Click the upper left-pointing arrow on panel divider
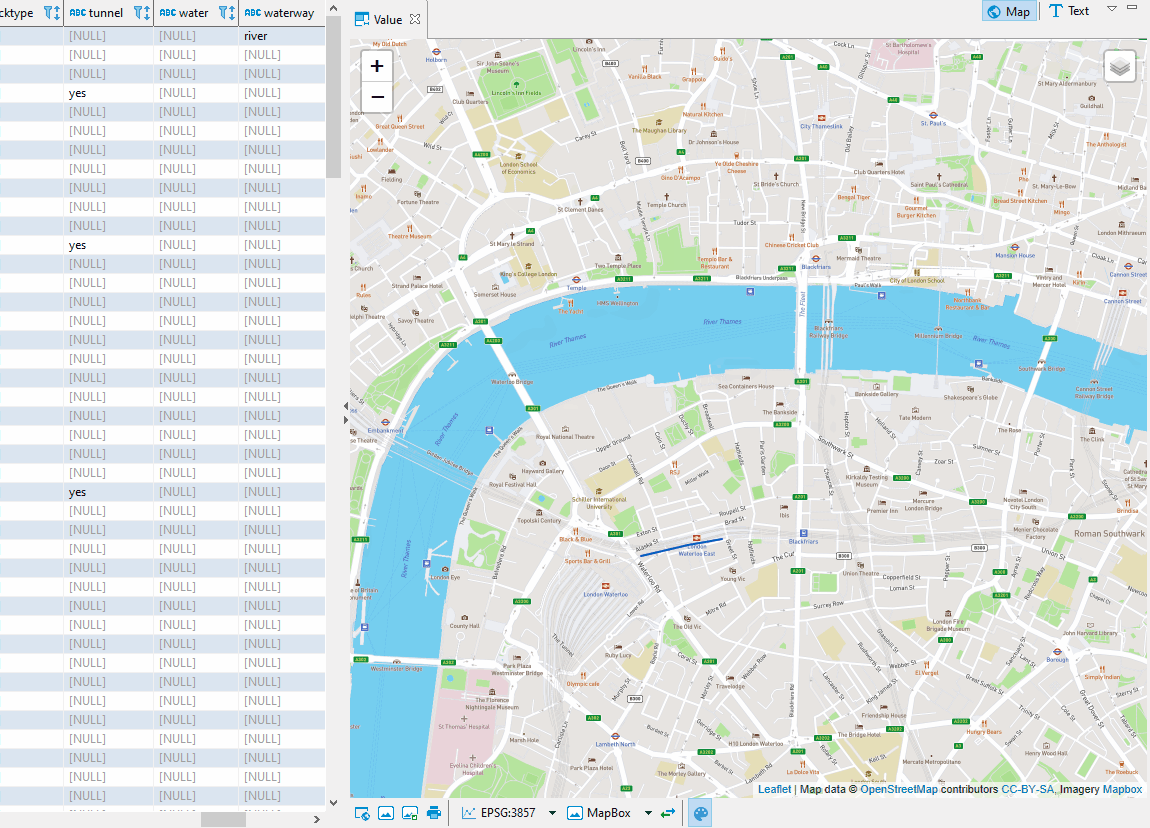The width and height of the screenshot is (1150, 828). coord(345,405)
